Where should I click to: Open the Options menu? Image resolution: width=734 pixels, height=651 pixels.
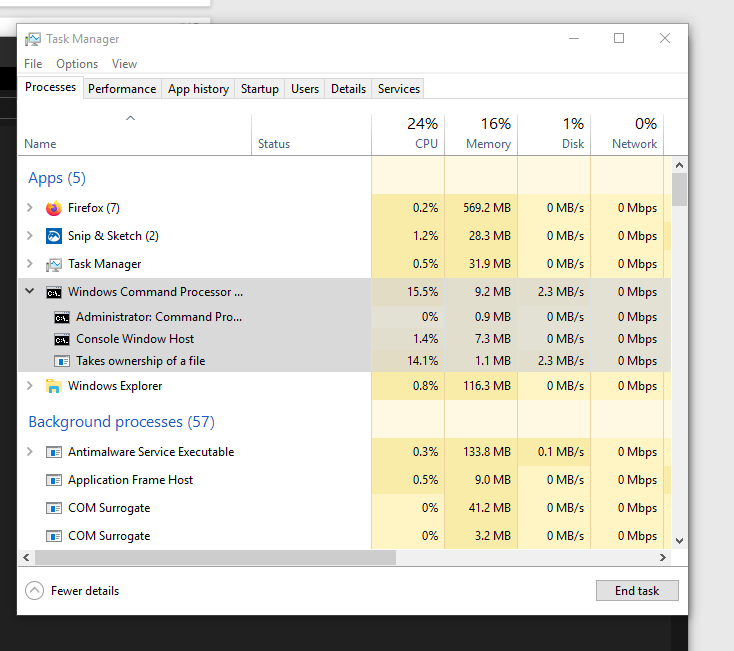[x=77, y=64]
